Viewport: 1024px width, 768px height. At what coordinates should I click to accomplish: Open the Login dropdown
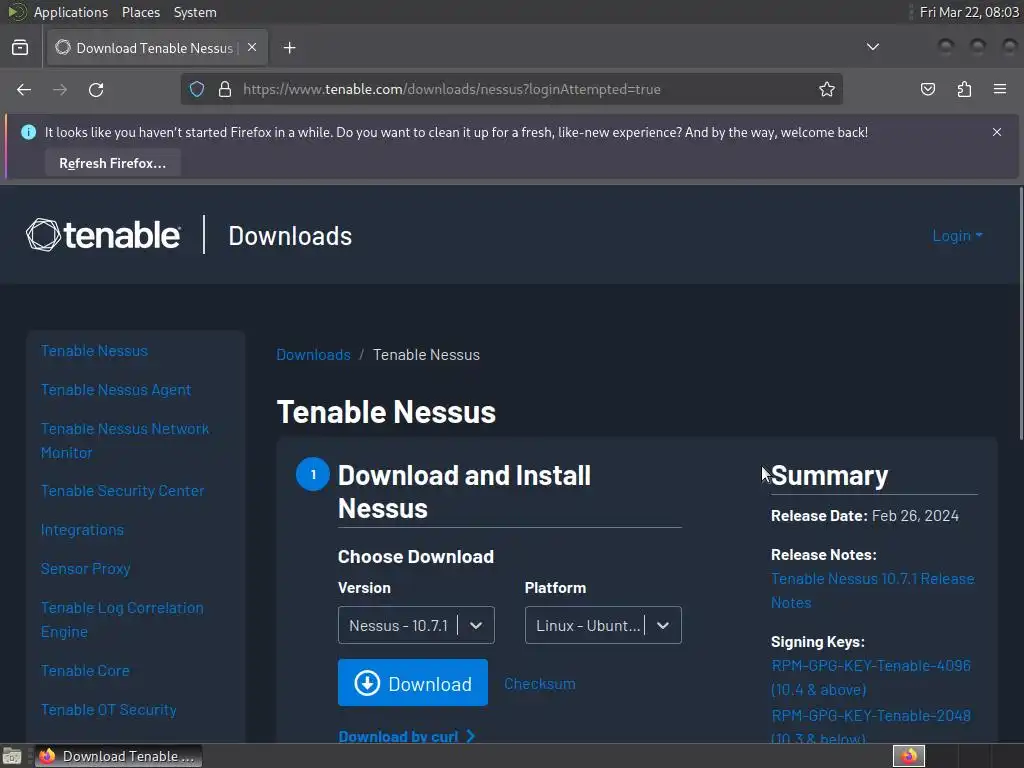point(957,236)
